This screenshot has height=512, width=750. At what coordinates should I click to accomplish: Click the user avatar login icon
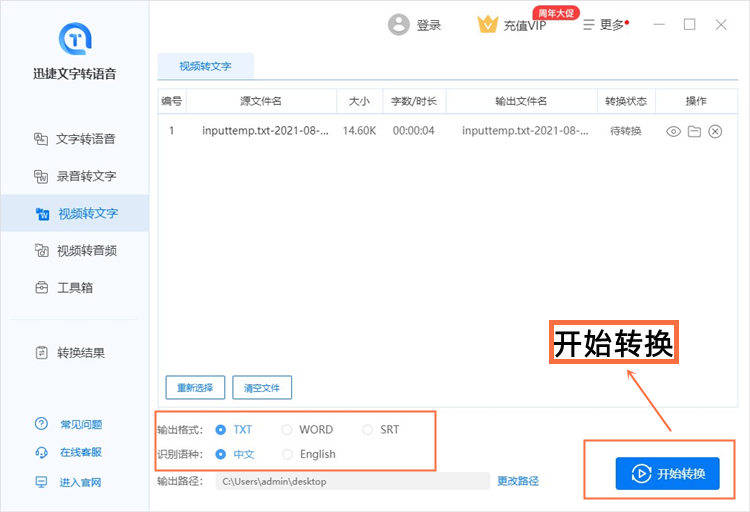pyautogui.click(x=398, y=25)
